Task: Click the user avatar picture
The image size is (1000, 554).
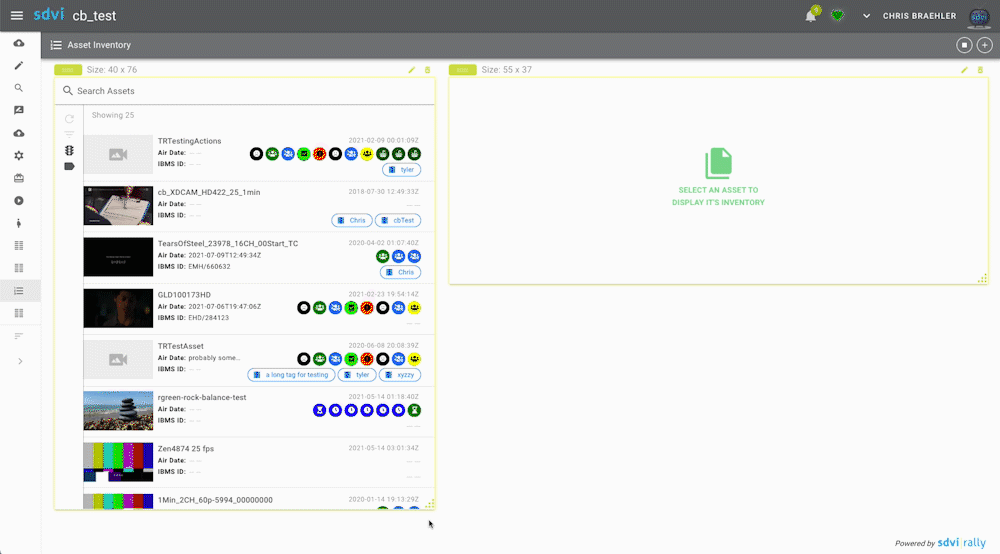Action: (979, 17)
